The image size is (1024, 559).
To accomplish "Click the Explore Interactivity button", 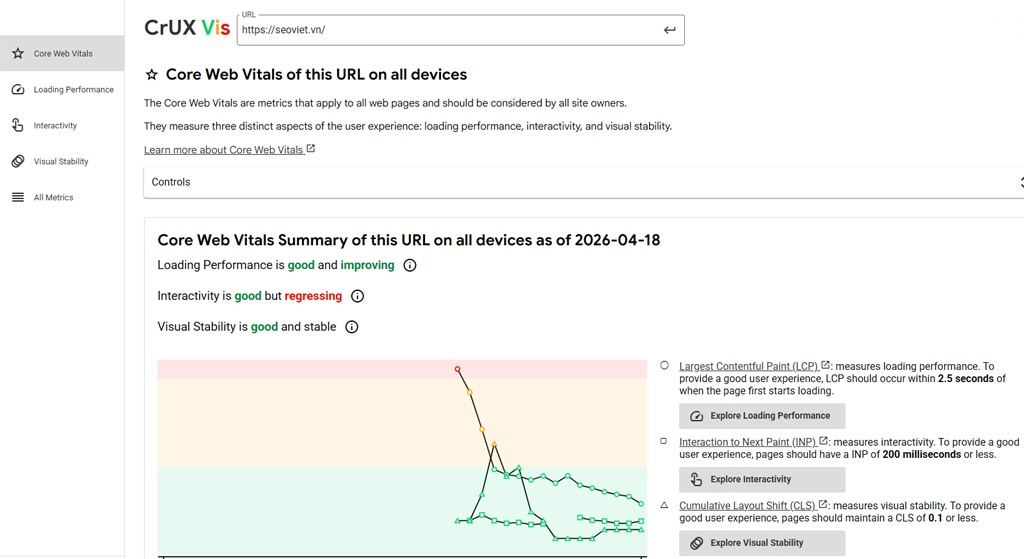I will [761, 480].
